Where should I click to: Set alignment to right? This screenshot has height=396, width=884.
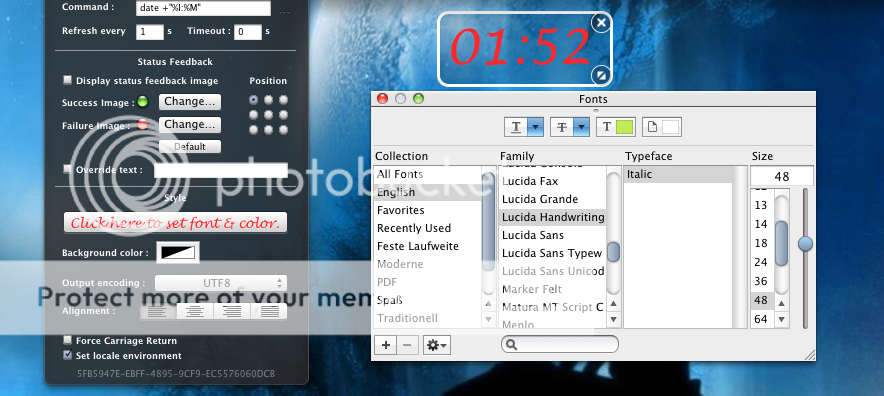(x=232, y=311)
